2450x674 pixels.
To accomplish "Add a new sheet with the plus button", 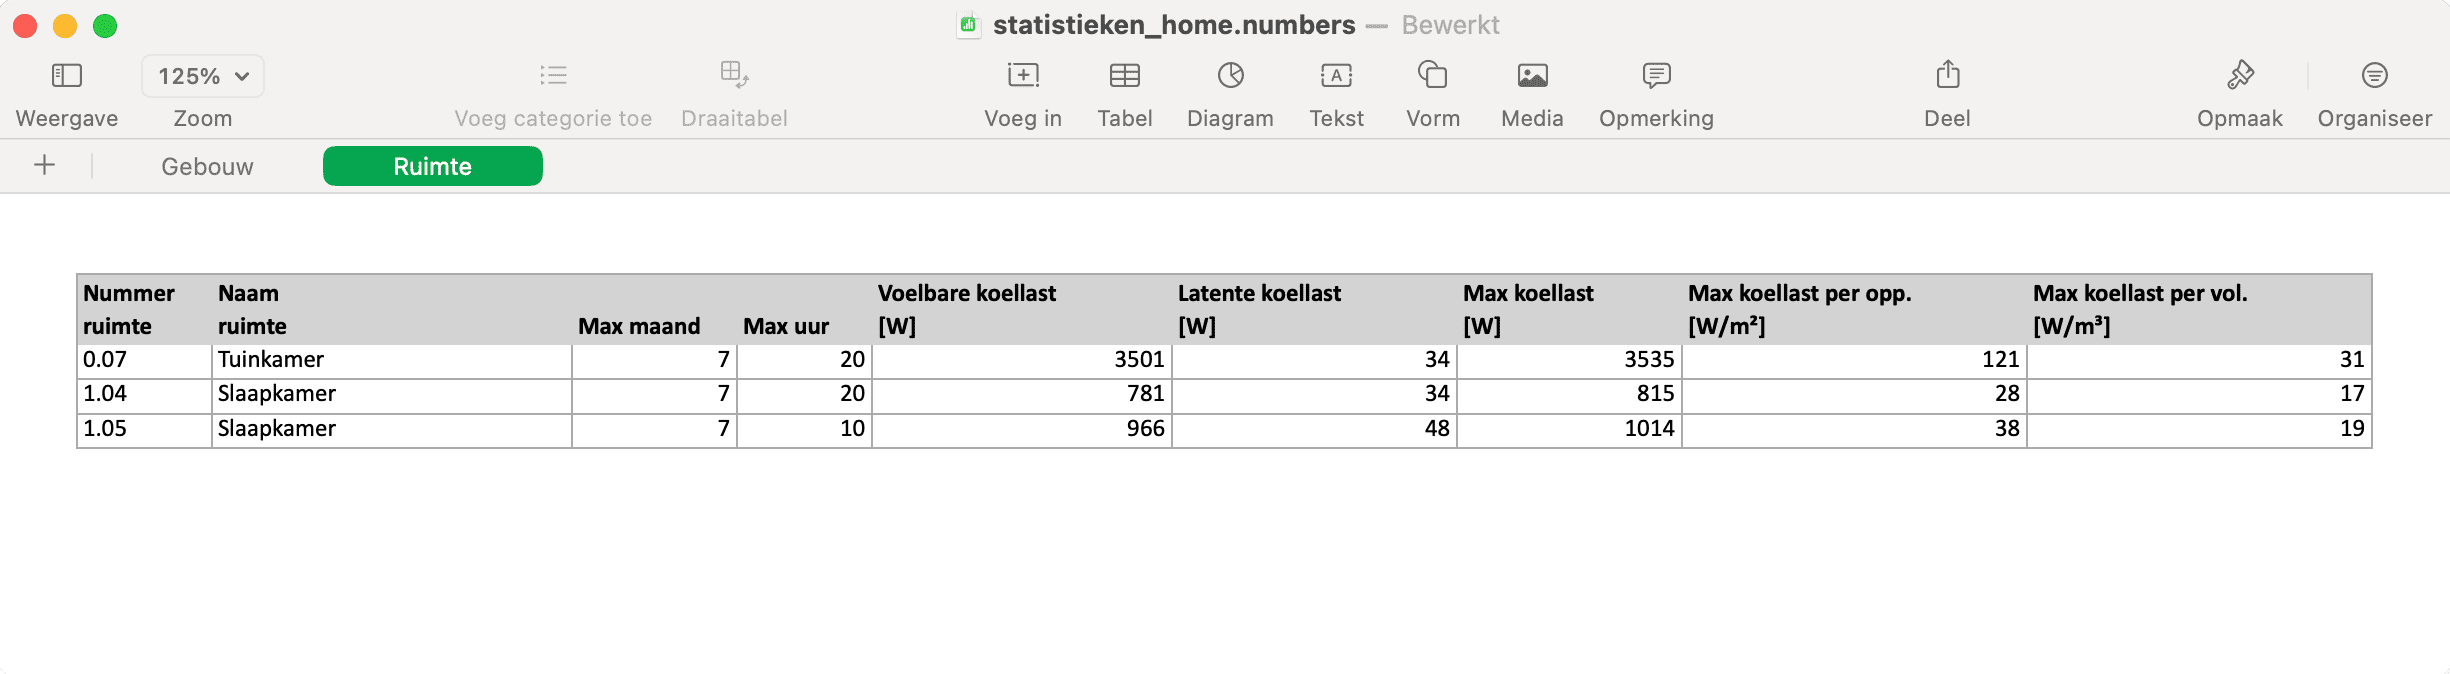I will [44, 166].
